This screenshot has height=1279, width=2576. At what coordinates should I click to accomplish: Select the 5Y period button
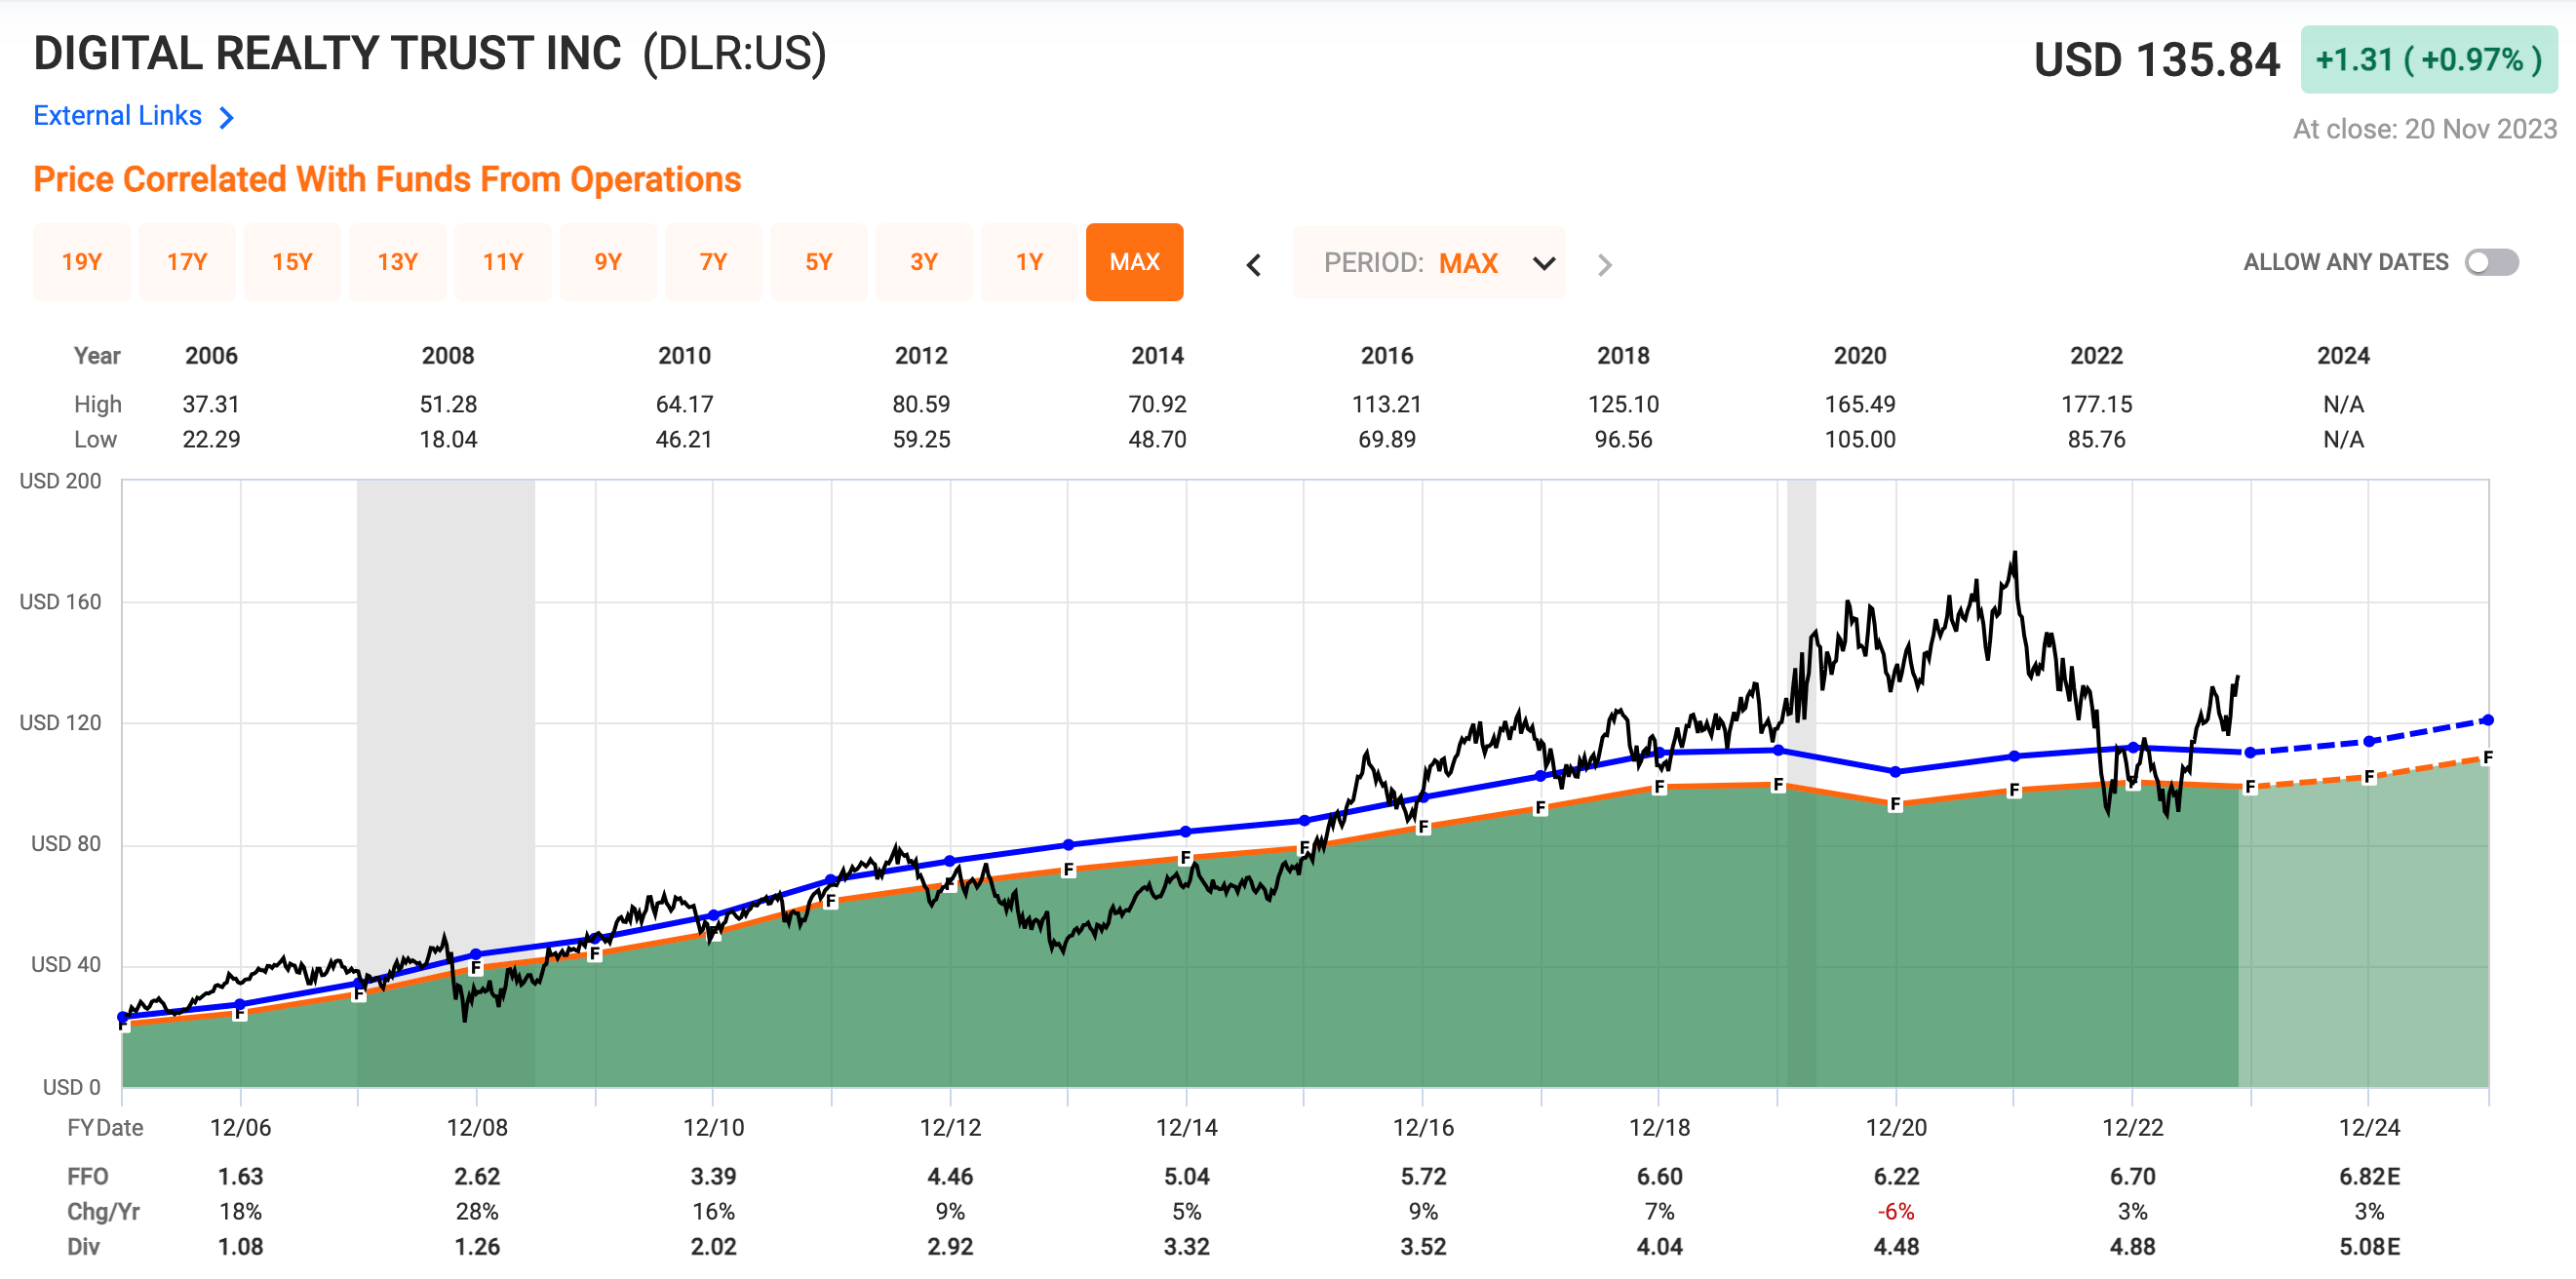click(819, 262)
